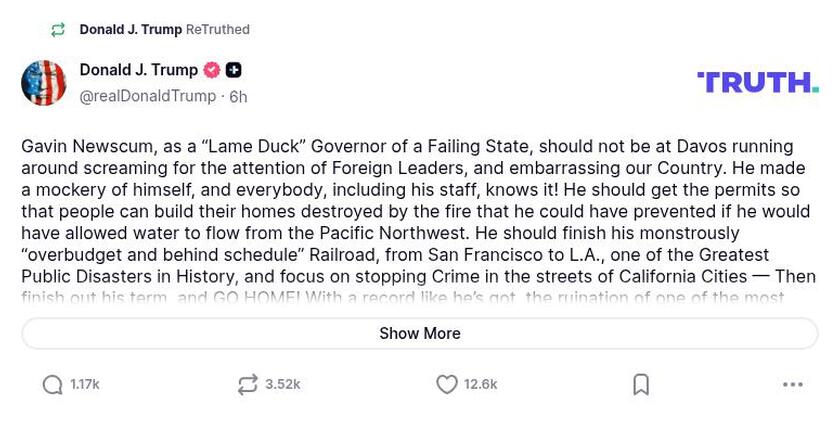The image size is (840, 424).
Task: Click the 6h timestamp
Action: tap(238, 97)
